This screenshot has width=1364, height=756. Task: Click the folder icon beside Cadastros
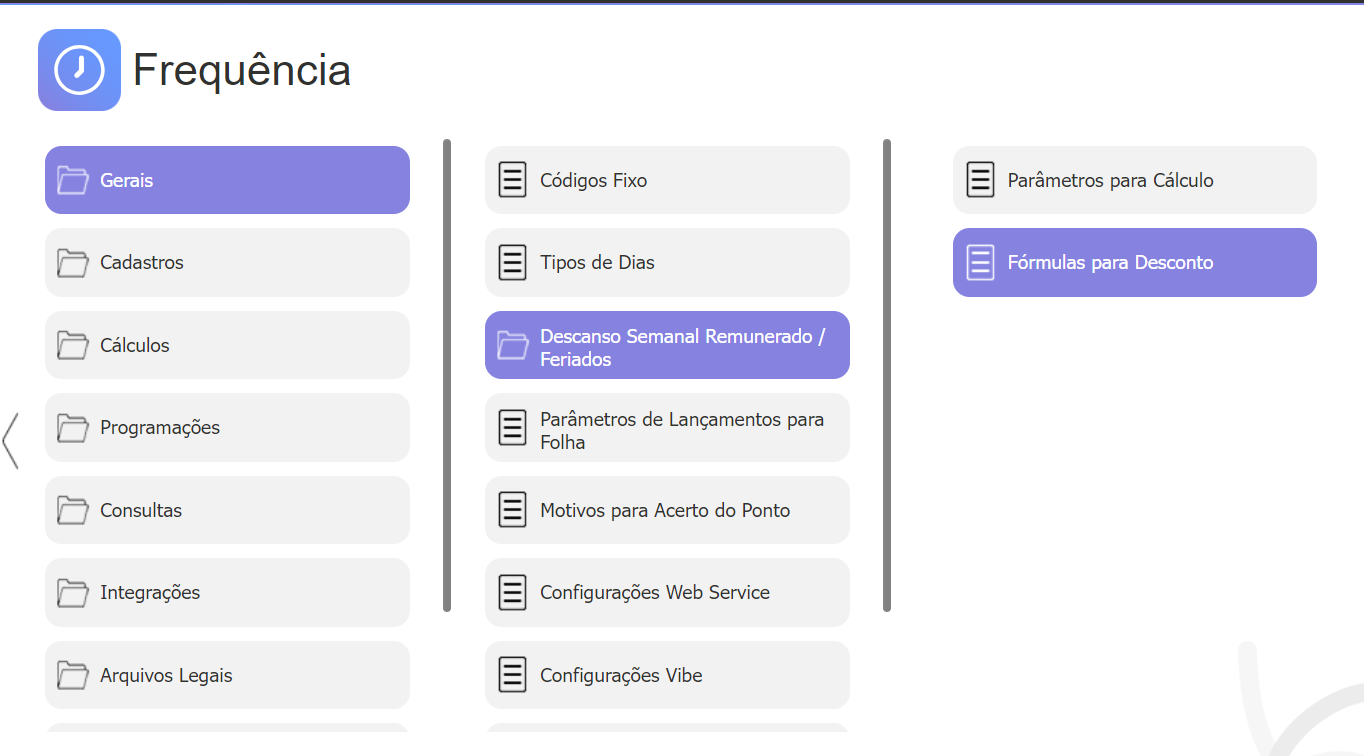coord(72,263)
